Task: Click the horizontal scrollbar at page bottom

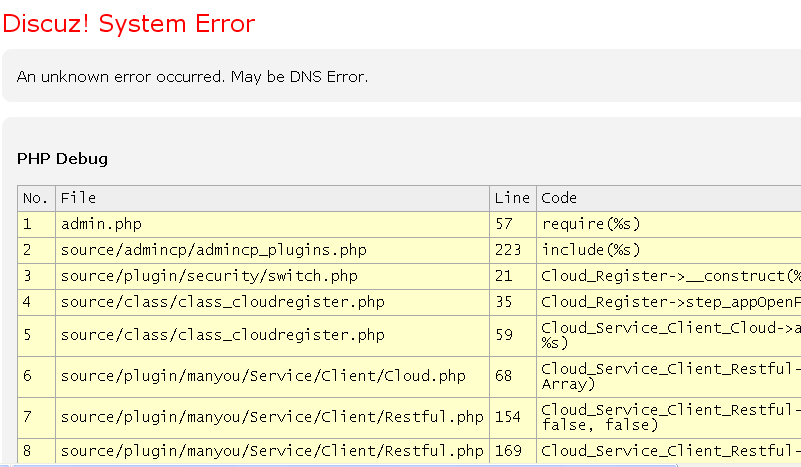Action: tap(345, 465)
